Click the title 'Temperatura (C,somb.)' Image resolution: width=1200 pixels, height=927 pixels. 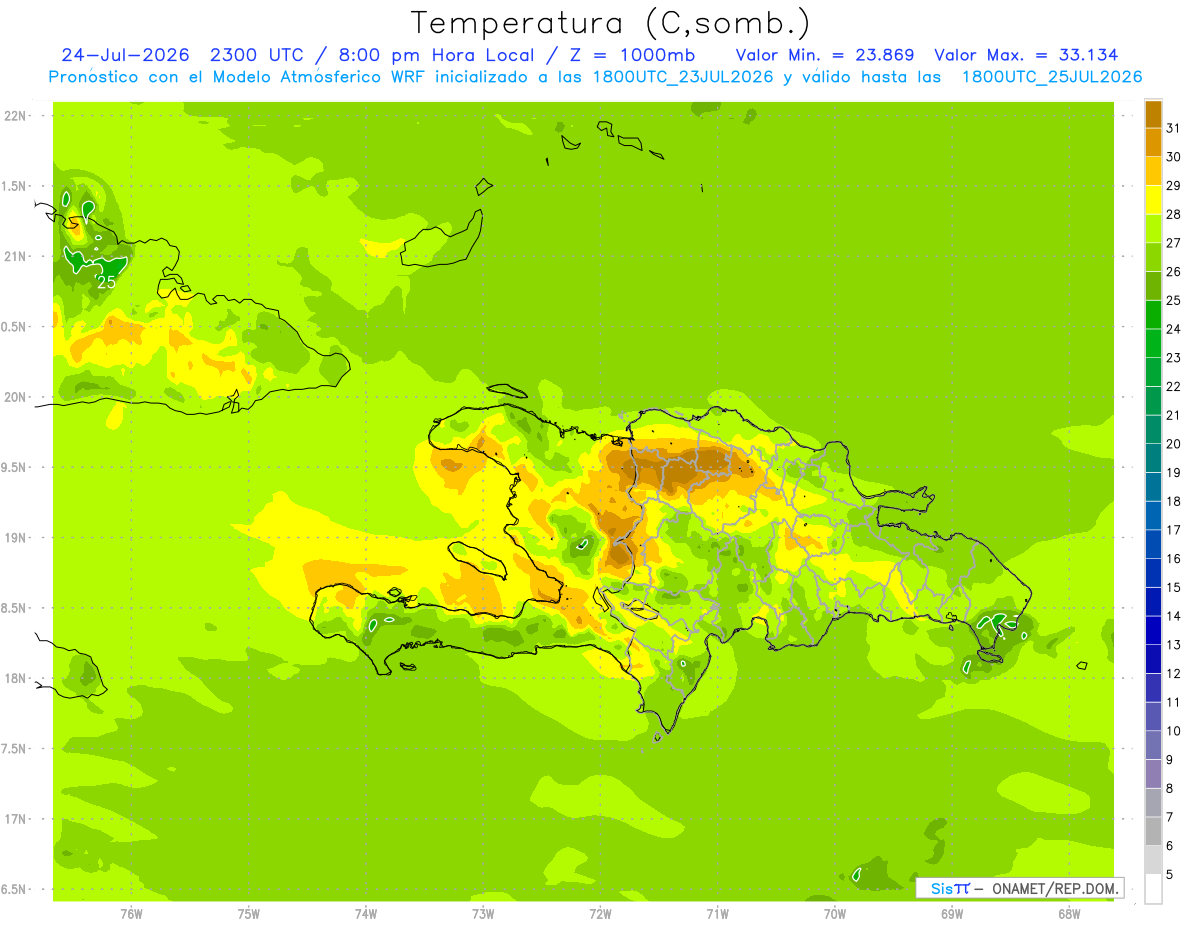click(611, 23)
